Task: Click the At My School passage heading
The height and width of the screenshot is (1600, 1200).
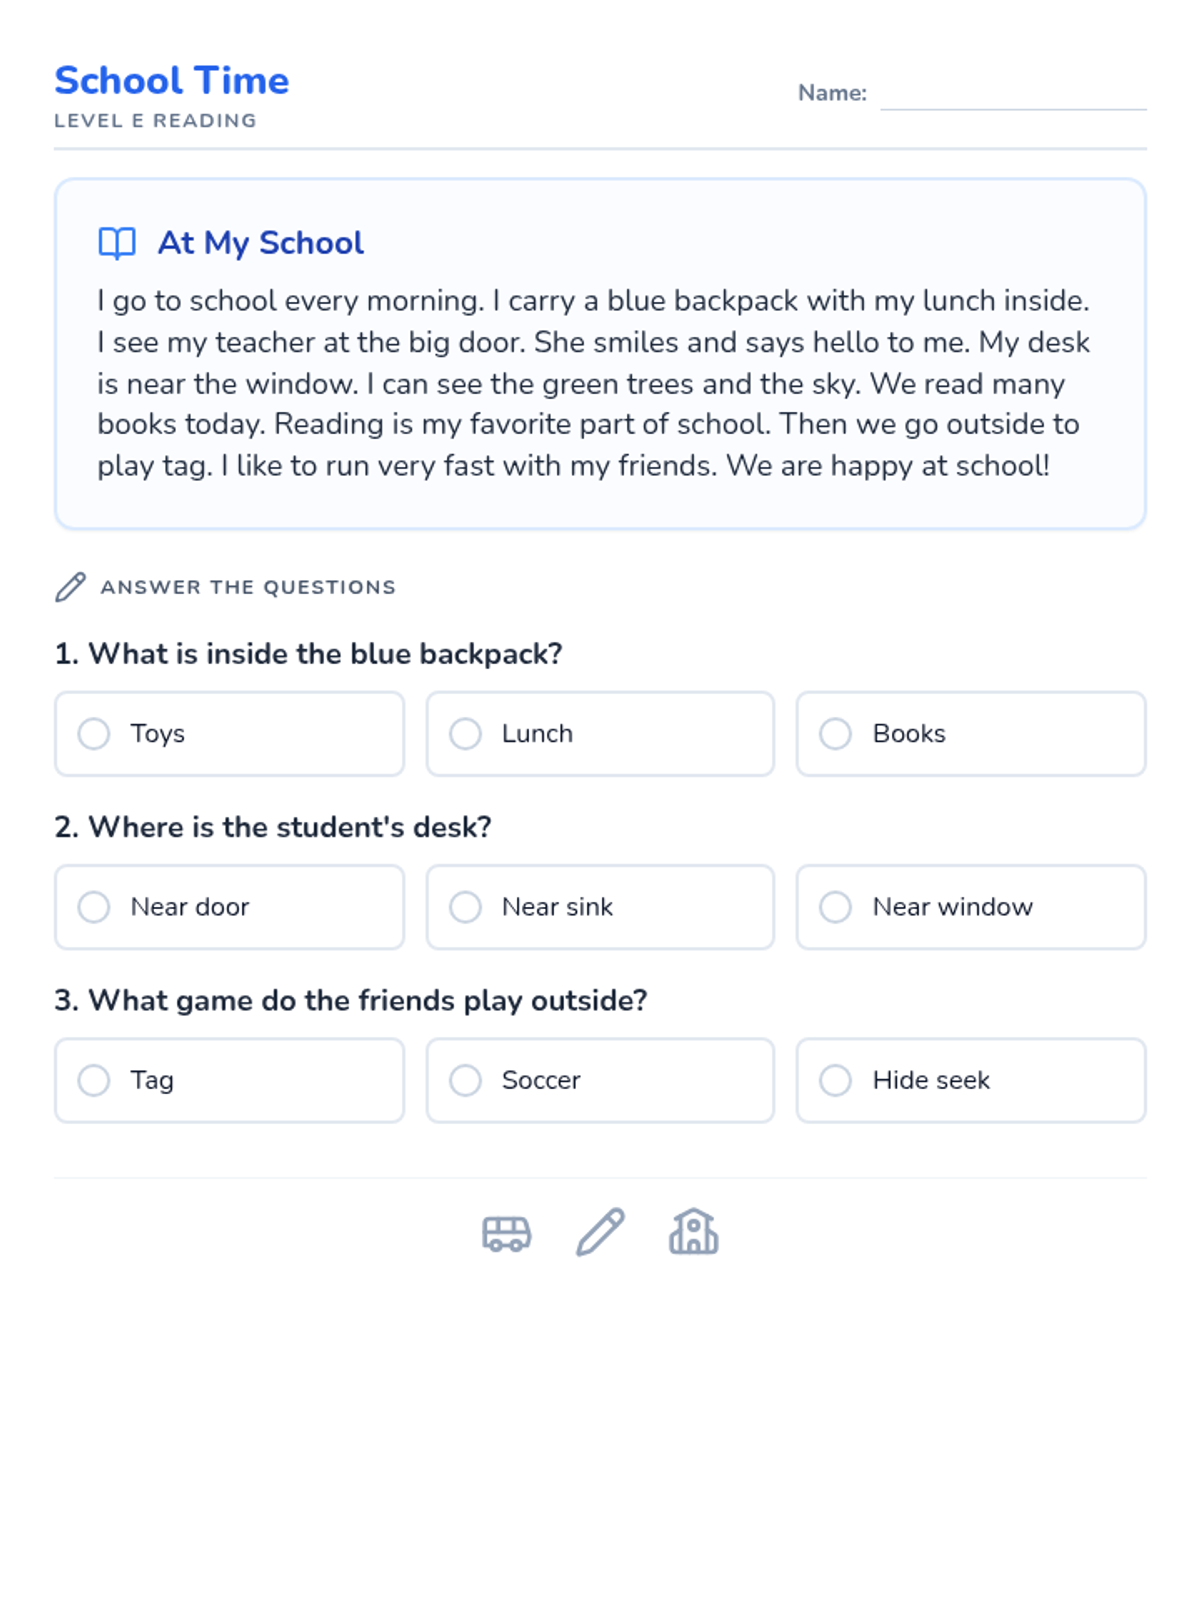Action: (x=261, y=243)
